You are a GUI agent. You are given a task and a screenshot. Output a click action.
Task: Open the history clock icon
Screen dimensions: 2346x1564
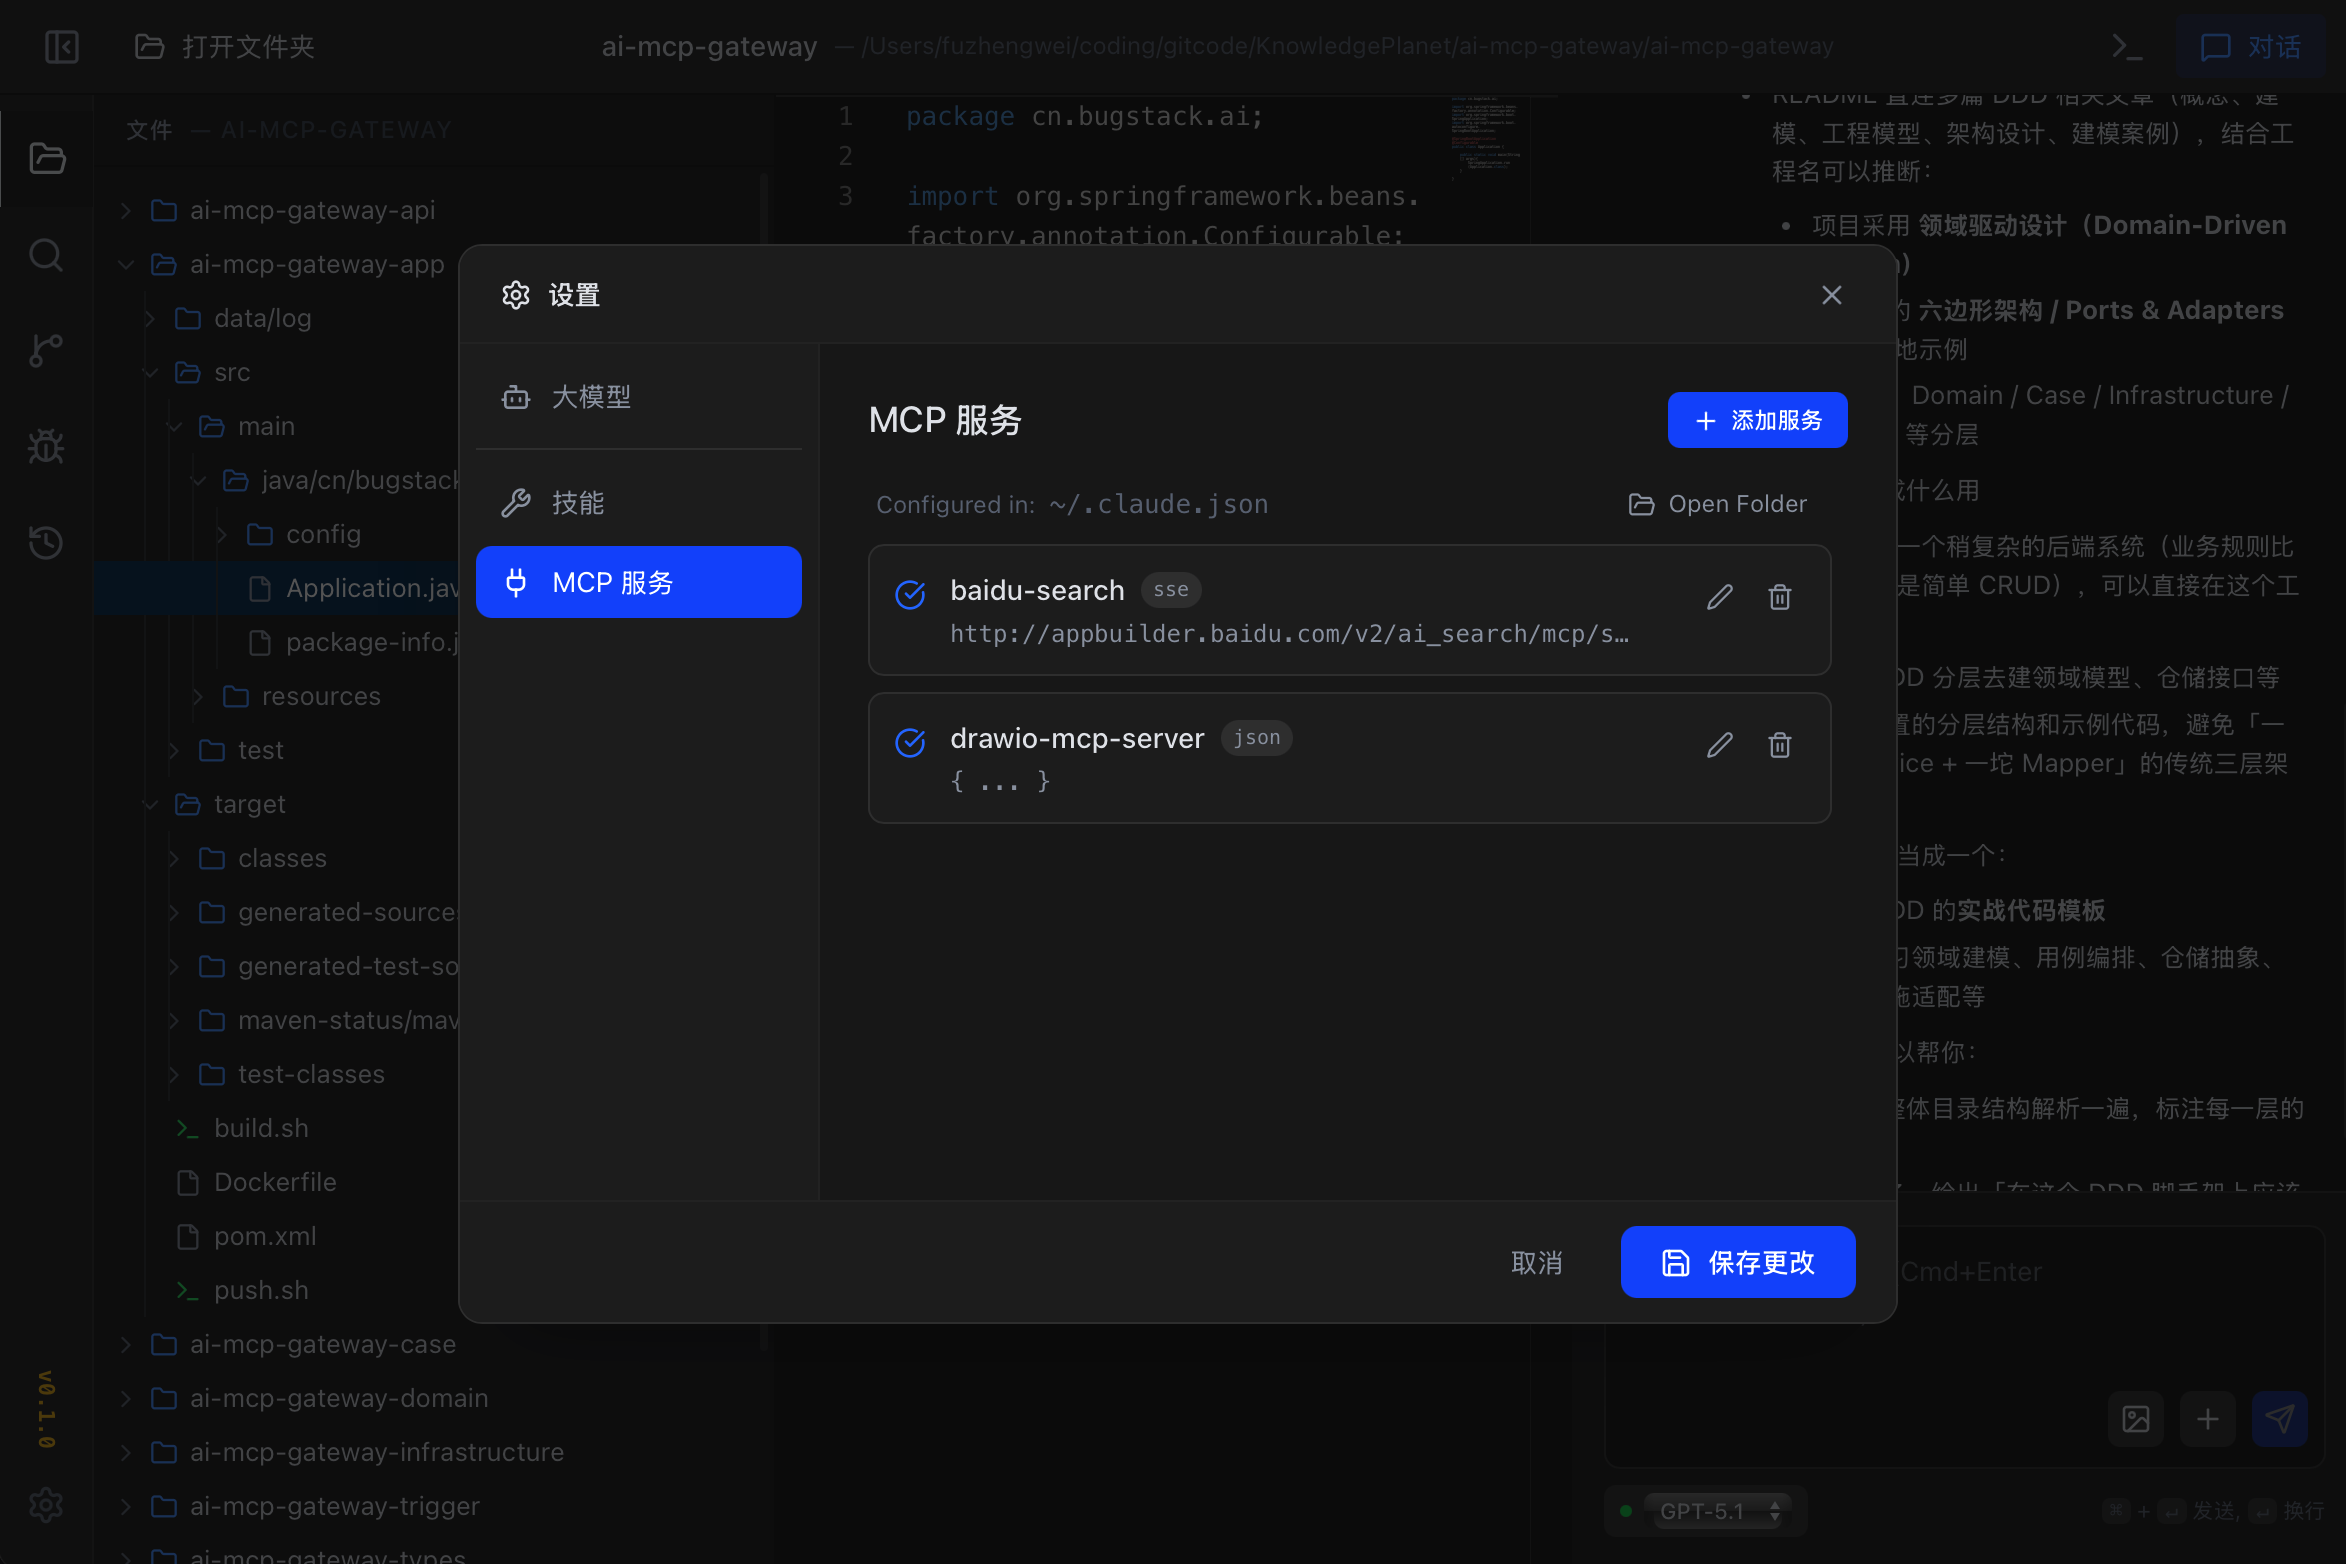tap(46, 542)
